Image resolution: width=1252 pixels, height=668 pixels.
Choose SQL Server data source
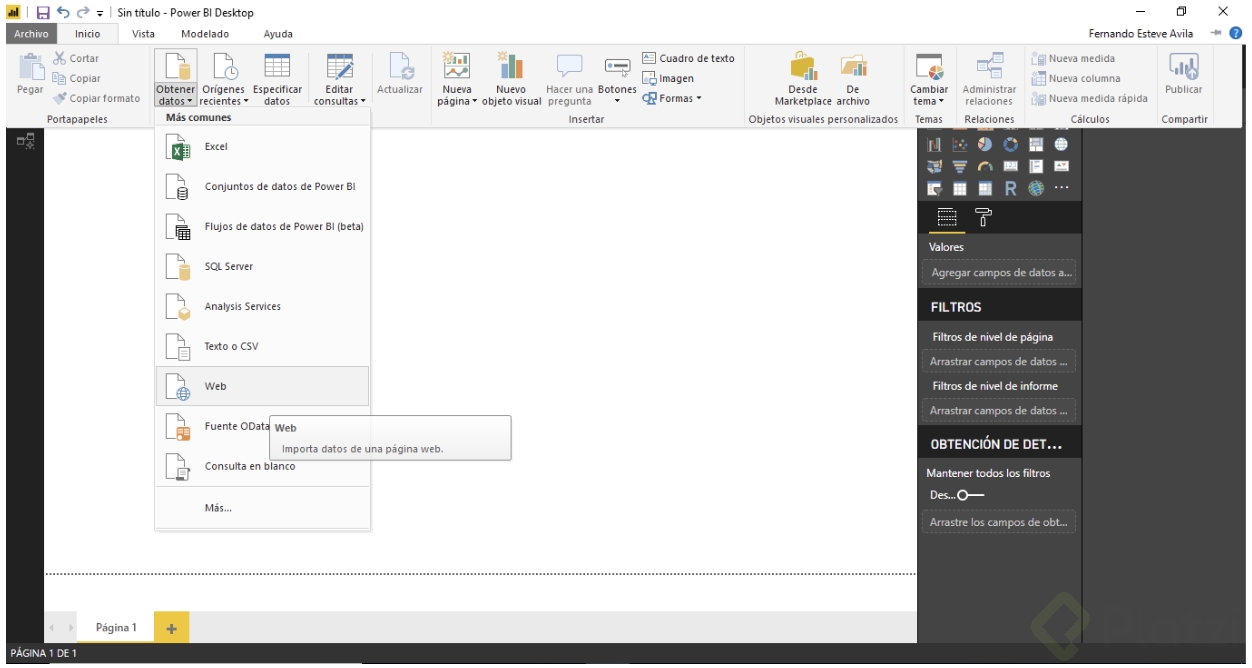coord(262,267)
